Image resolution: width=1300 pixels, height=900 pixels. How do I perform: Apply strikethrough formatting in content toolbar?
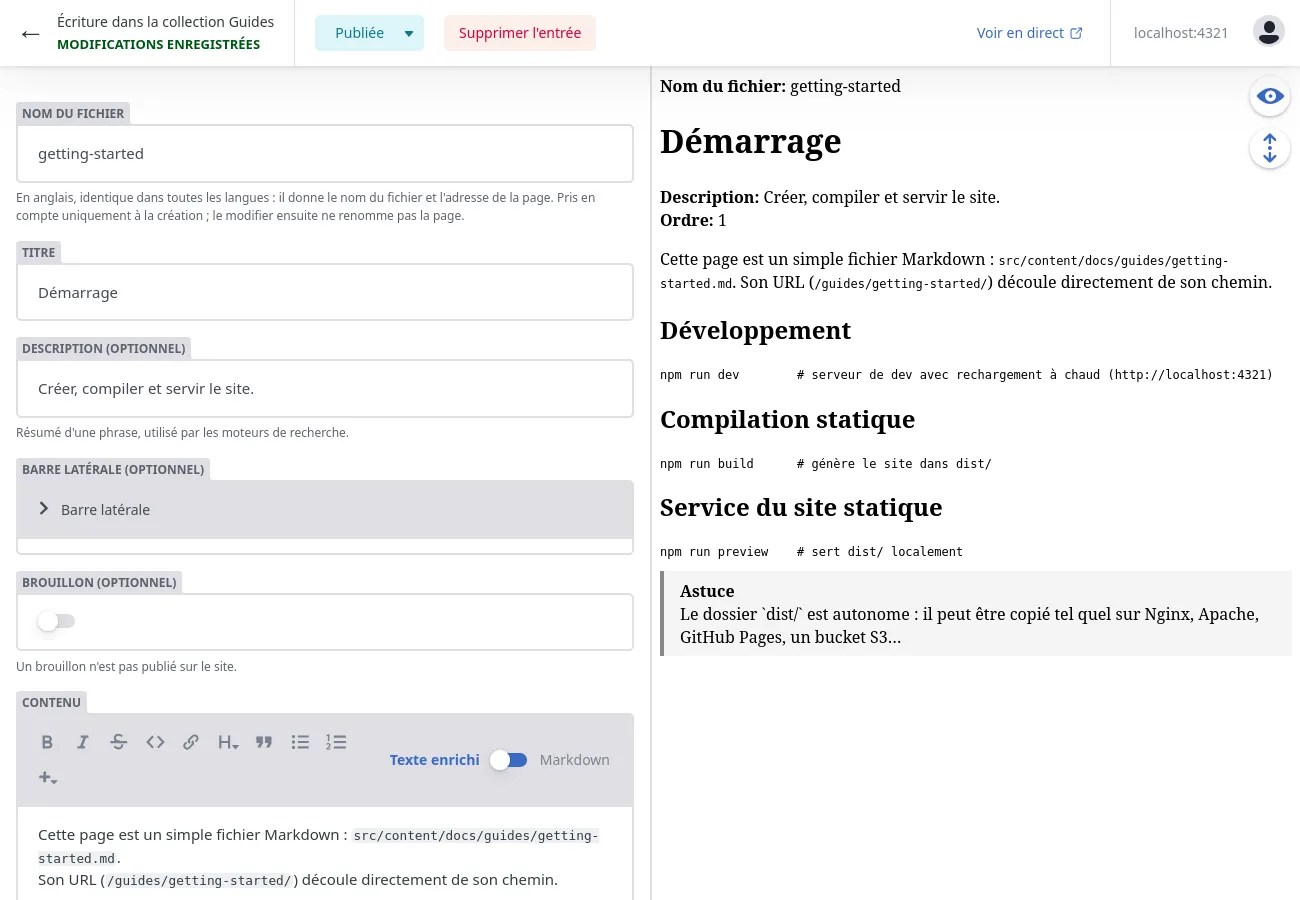pos(119,742)
